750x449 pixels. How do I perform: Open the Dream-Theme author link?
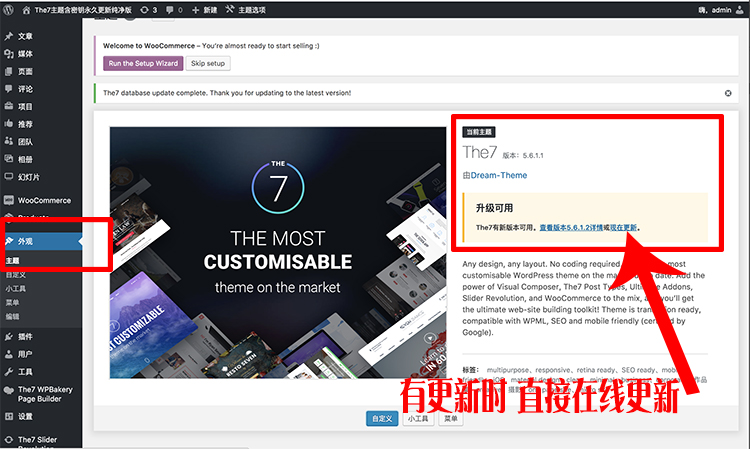499,175
